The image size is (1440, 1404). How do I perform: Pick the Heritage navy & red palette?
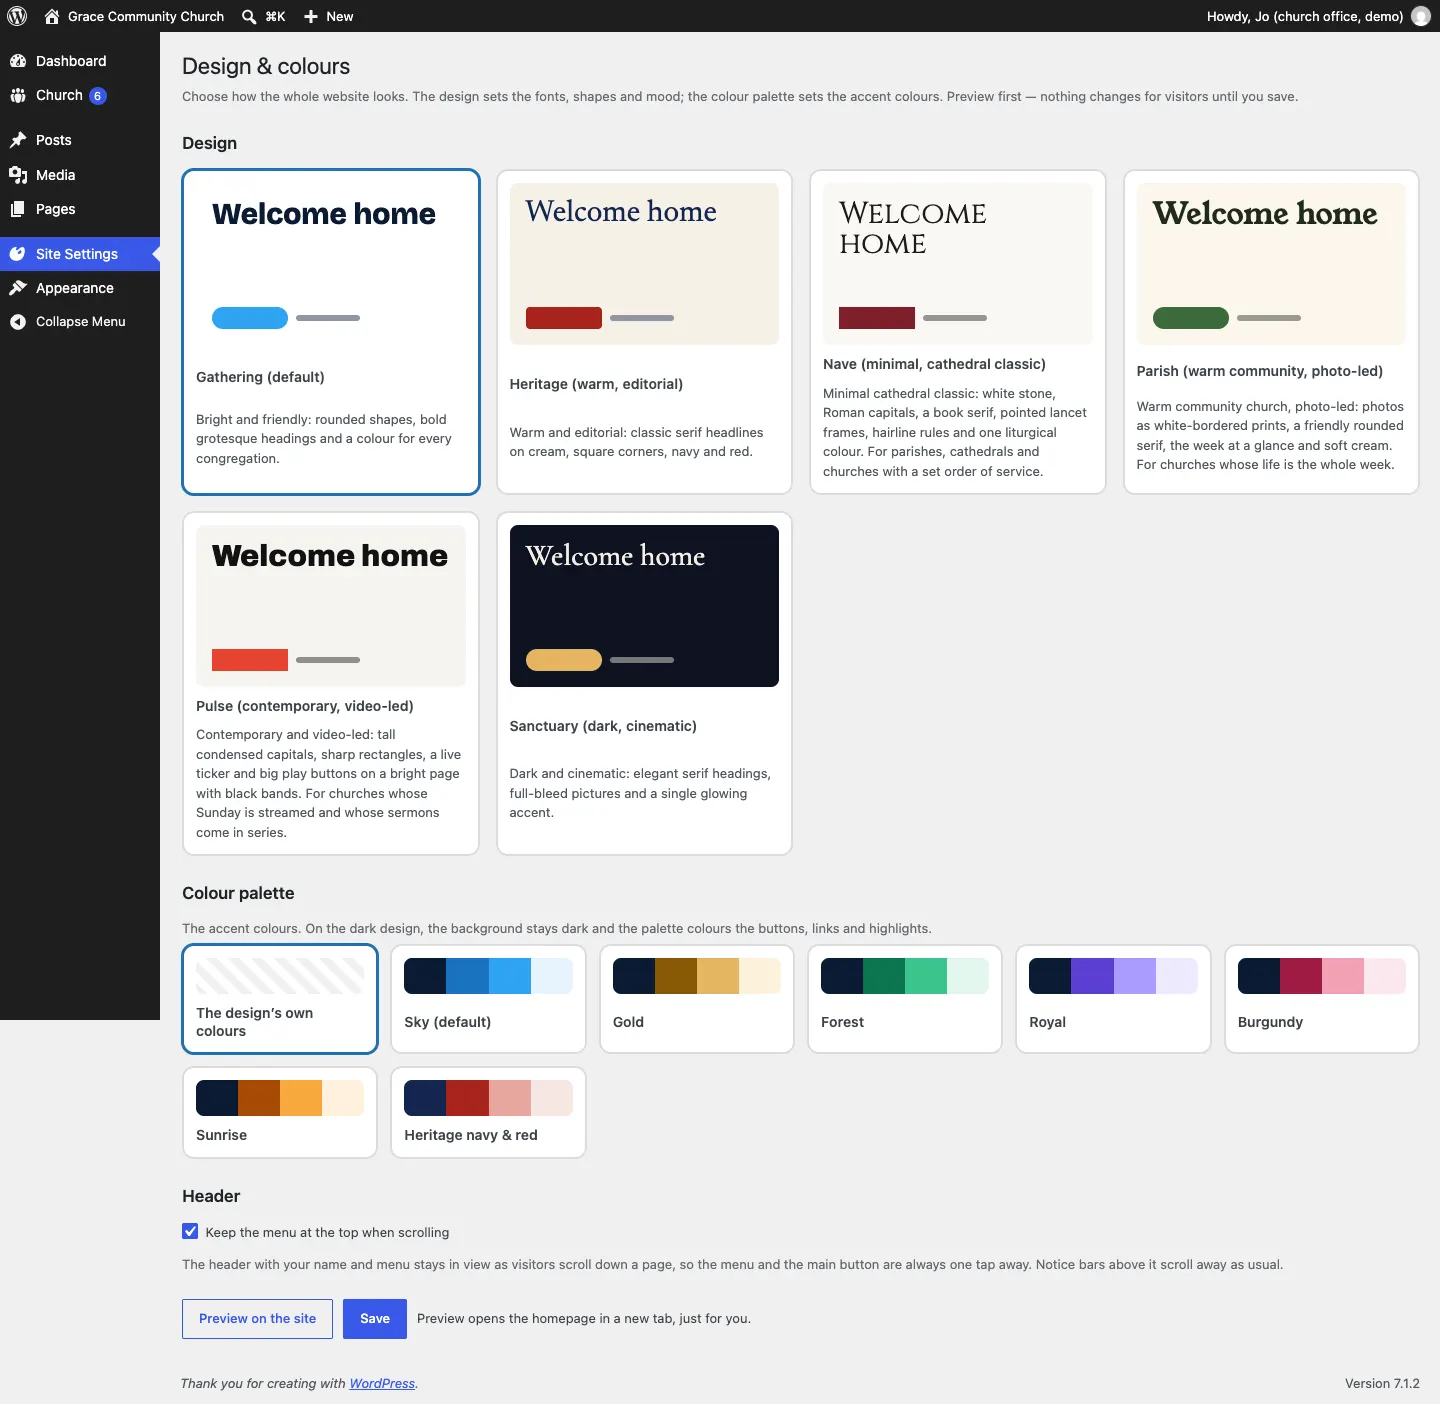pos(488,1112)
